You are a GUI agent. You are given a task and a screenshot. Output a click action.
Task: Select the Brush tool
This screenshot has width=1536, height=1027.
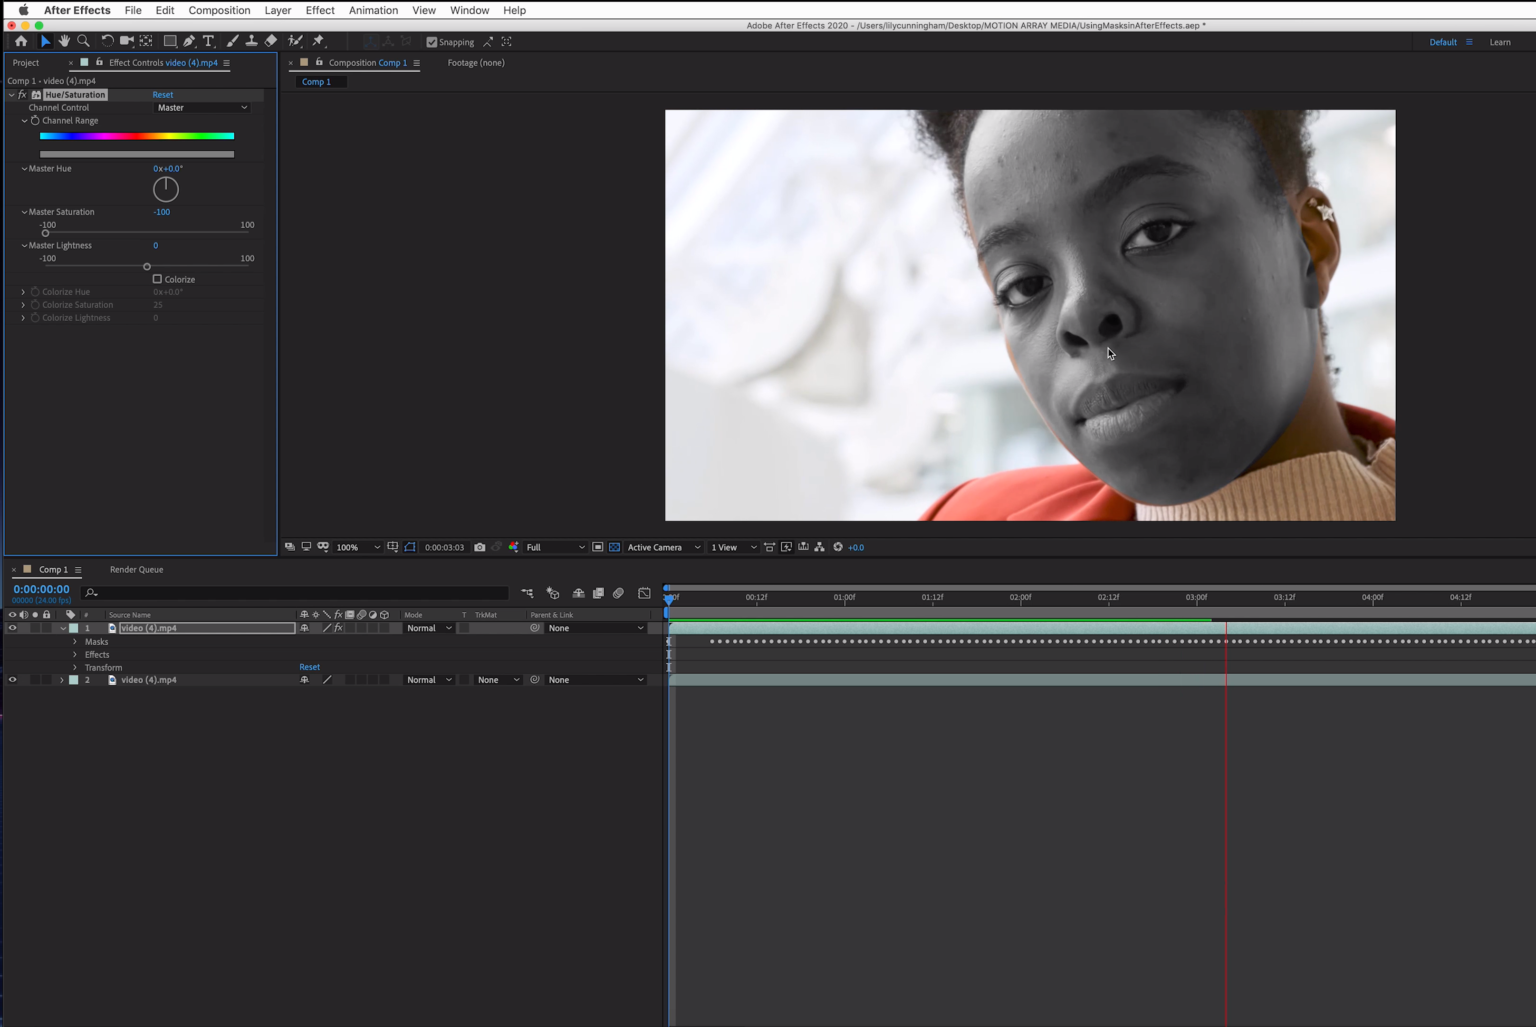tap(232, 41)
